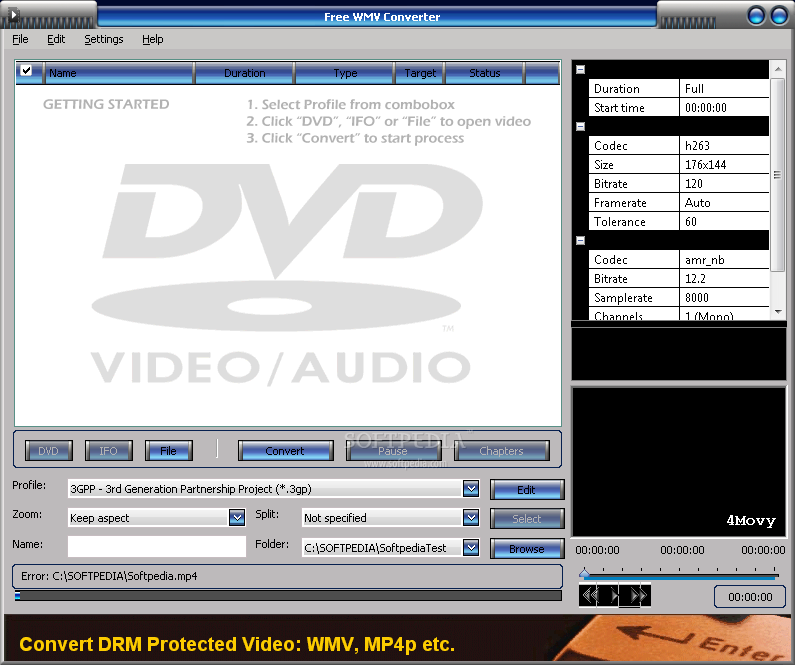
Task: Collapse the video property group above Codec h263
Action: tap(581, 127)
